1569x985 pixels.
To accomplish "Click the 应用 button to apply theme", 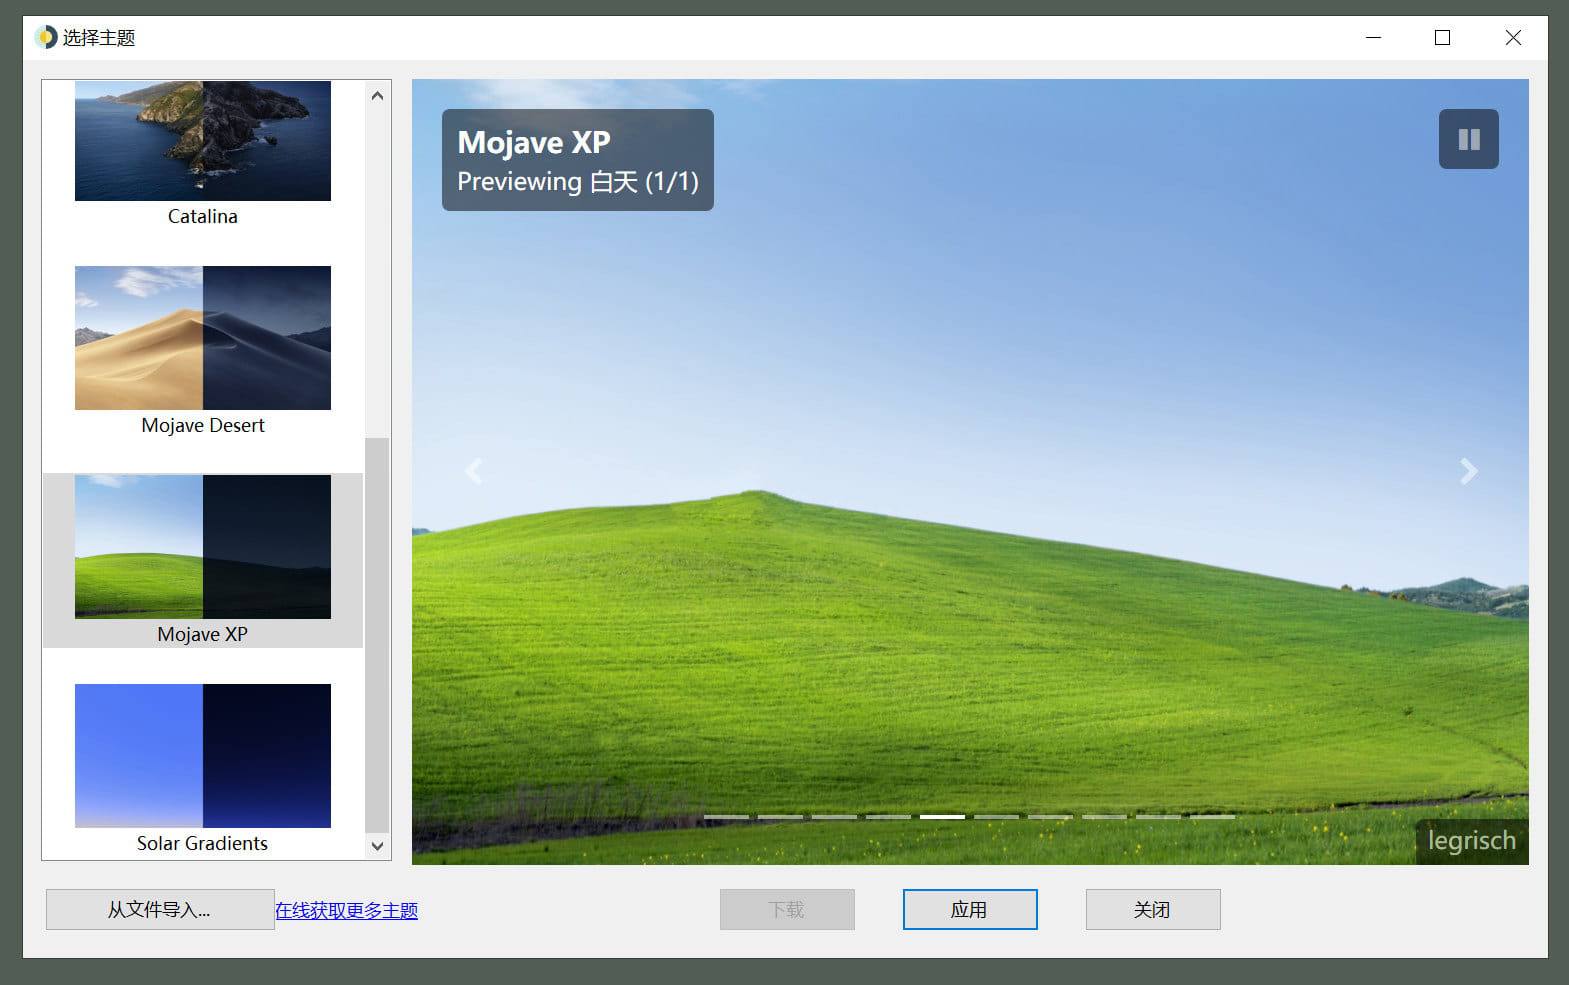I will [x=969, y=910].
